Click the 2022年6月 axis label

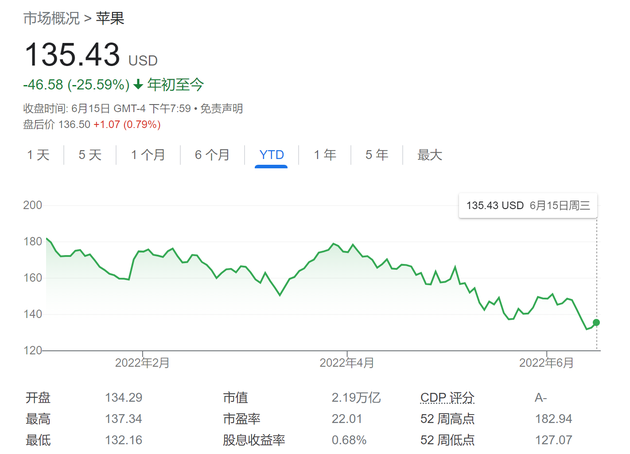click(546, 363)
